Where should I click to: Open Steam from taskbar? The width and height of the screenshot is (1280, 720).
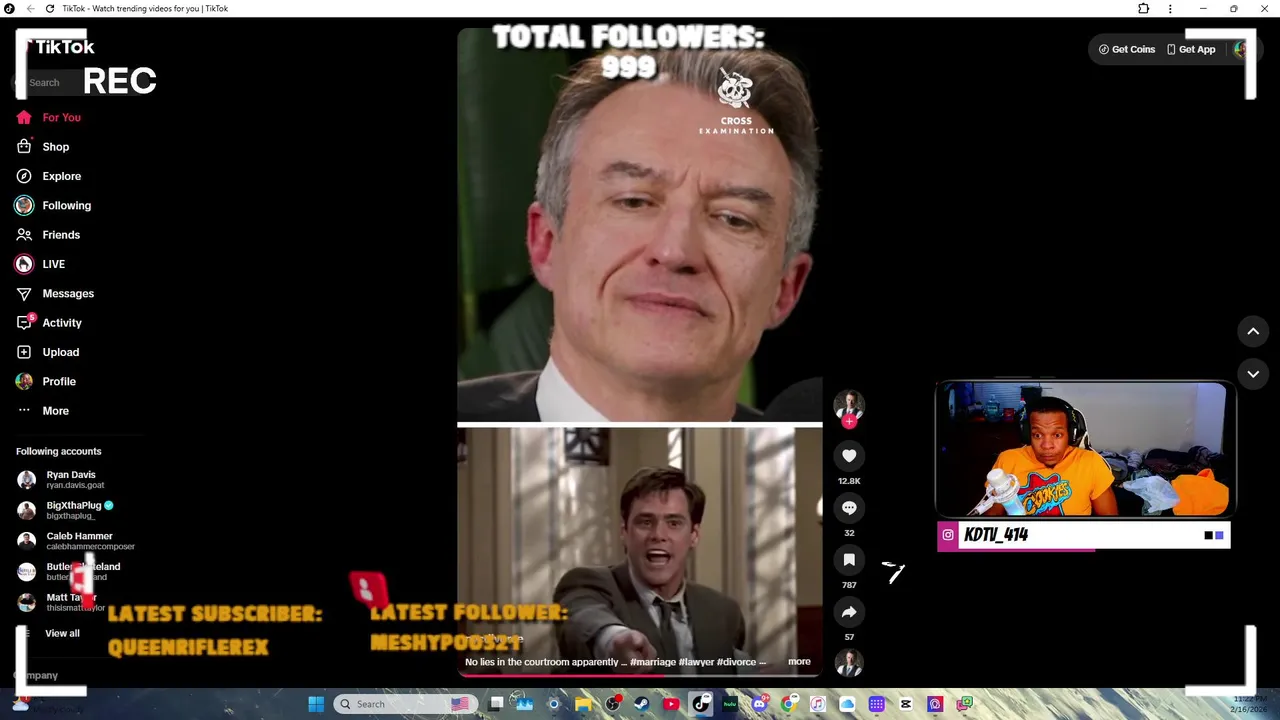(642, 704)
